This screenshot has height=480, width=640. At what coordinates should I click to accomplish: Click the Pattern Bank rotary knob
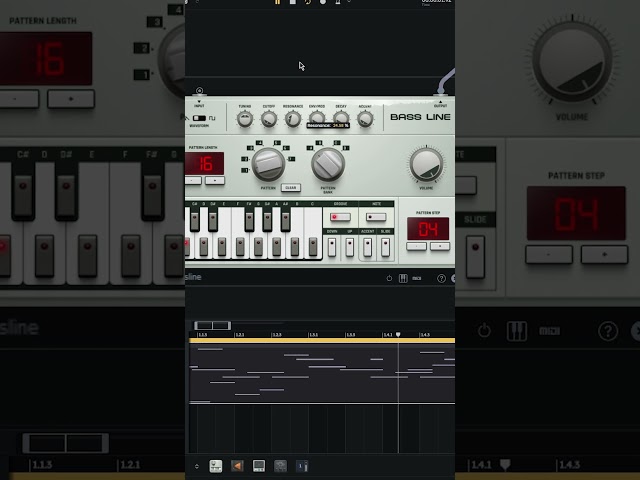[x=328, y=164]
